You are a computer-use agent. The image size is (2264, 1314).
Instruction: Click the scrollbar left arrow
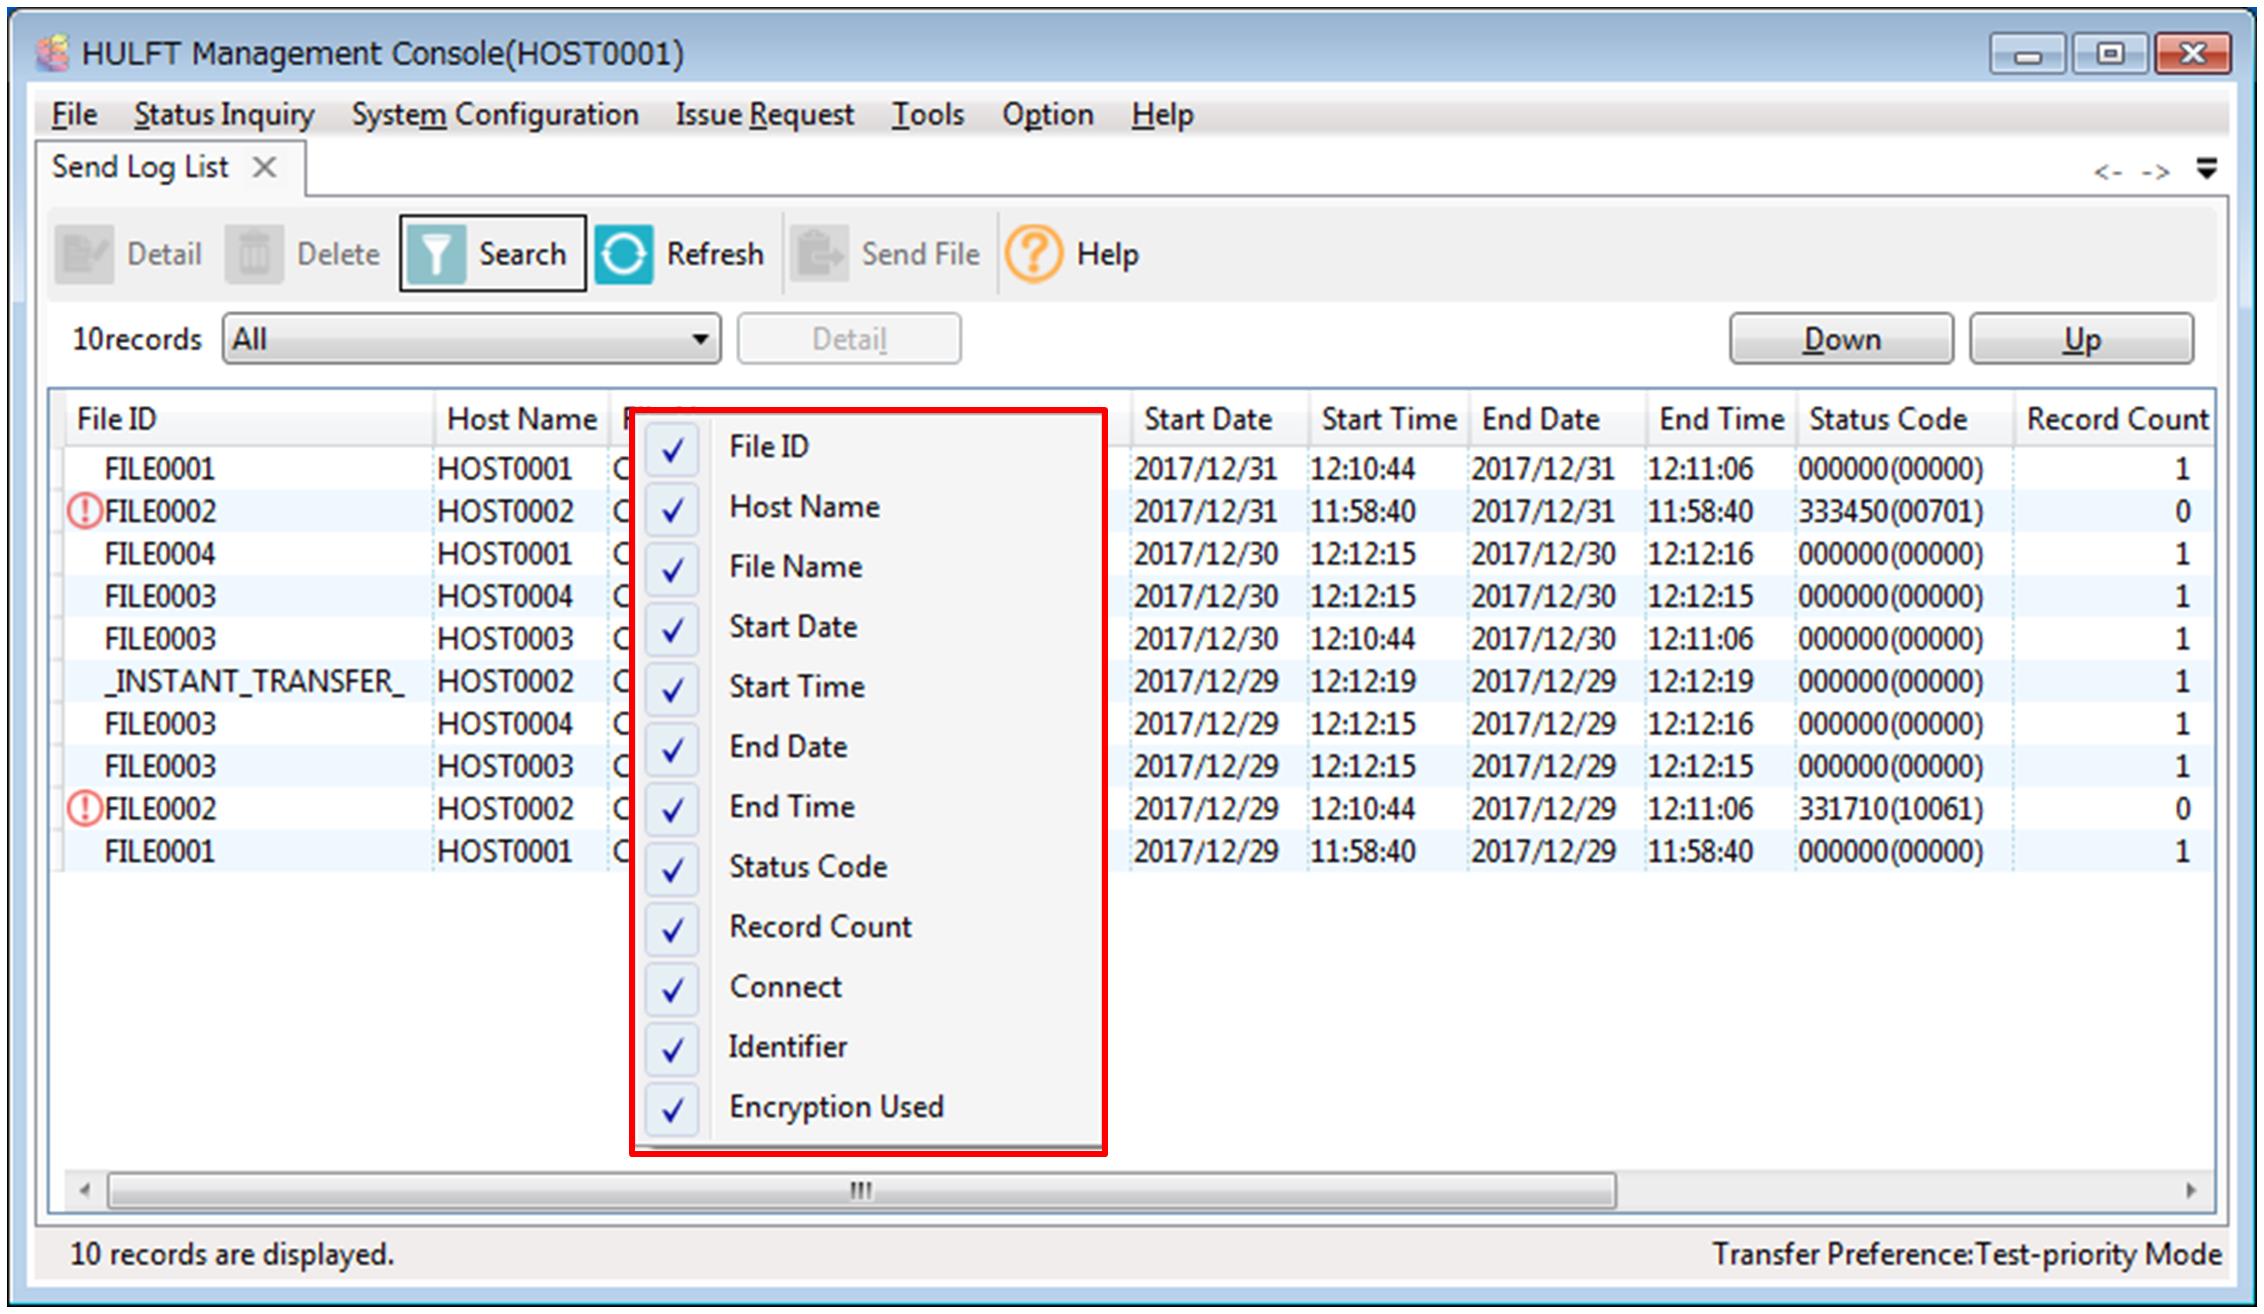[85, 1191]
